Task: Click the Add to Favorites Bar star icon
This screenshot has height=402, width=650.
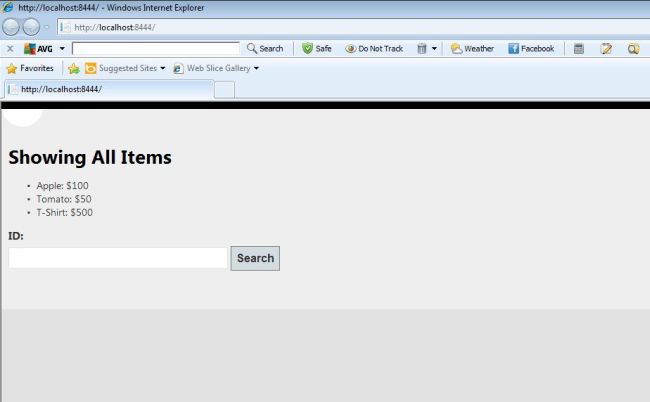Action: pos(74,68)
